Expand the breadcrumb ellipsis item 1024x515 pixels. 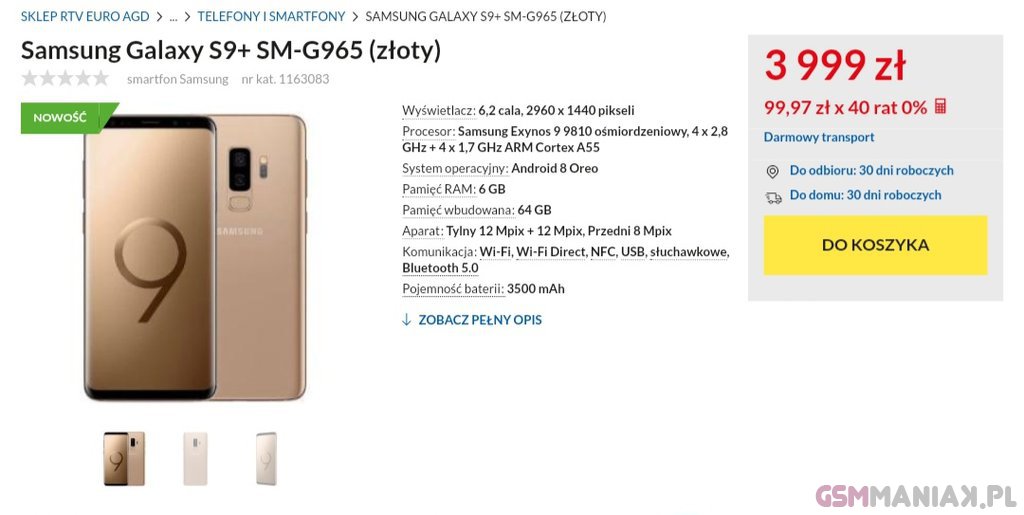(x=173, y=16)
